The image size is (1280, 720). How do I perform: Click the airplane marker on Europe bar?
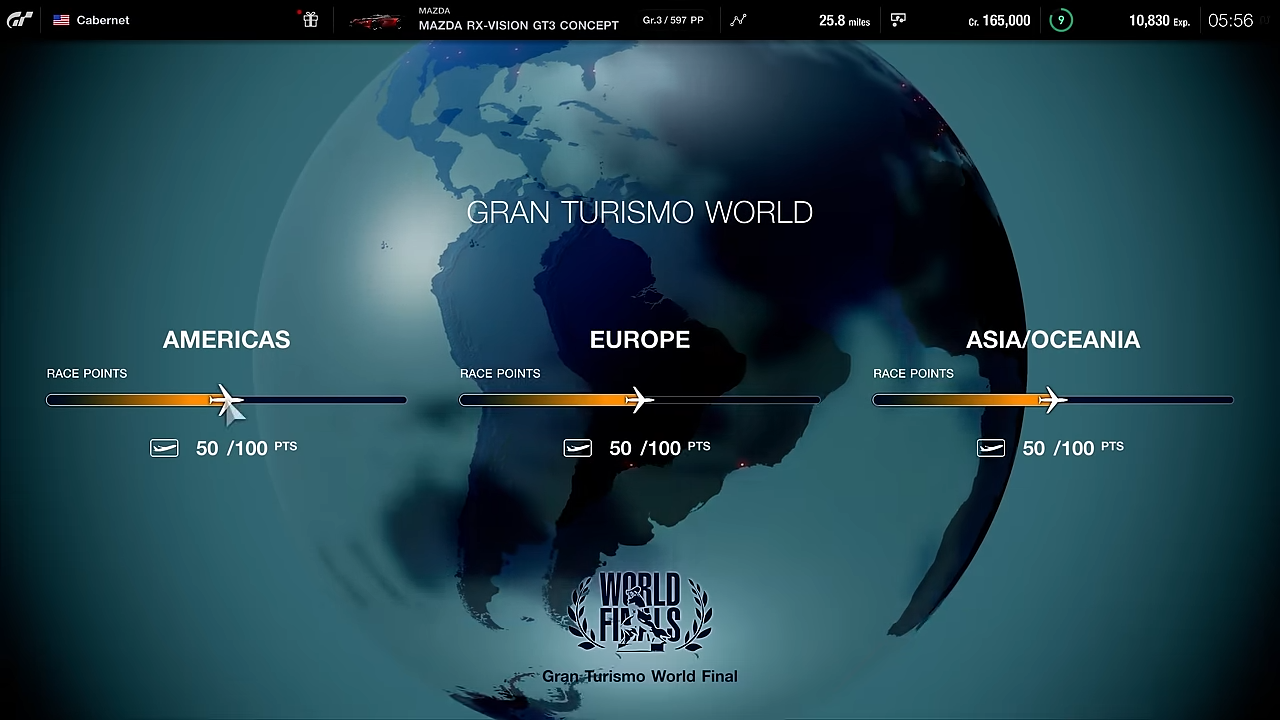[x=640, y=400]
